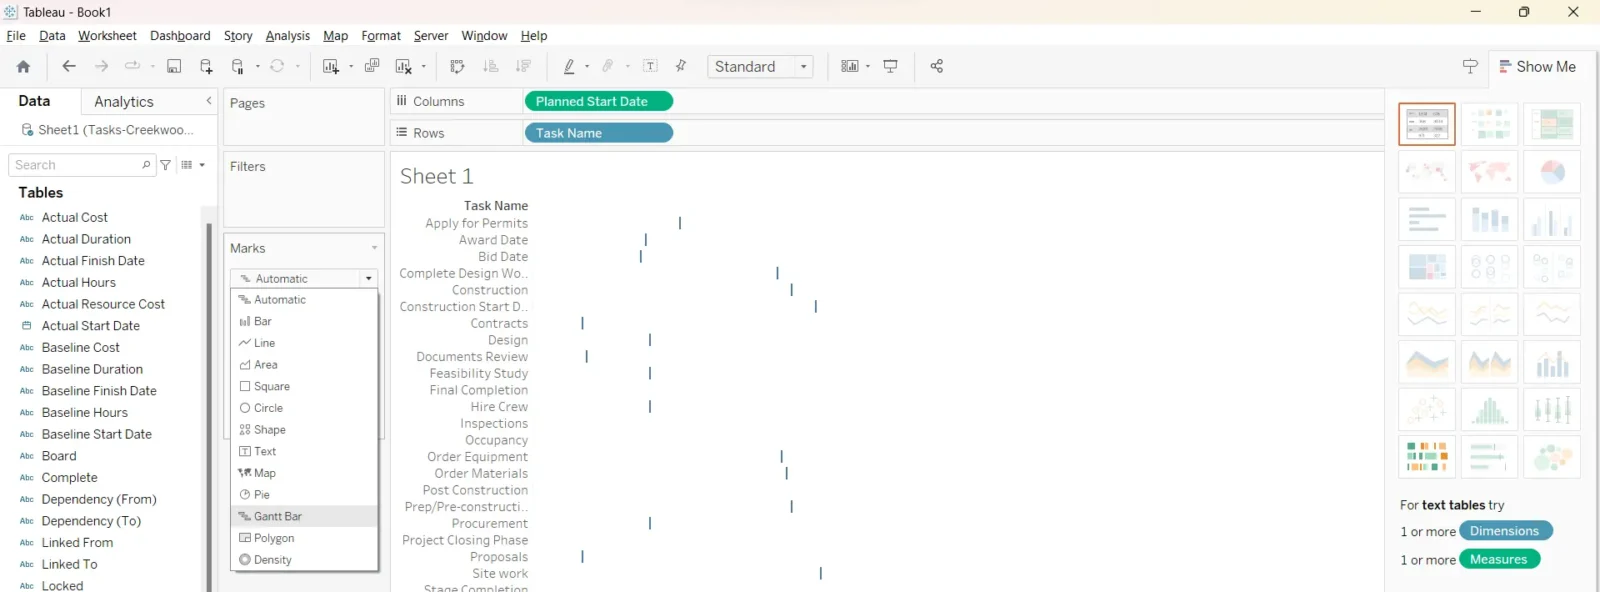1600x592 pixels.
Task: Click the Apply for Permits row label
Action: coord(476,223)
